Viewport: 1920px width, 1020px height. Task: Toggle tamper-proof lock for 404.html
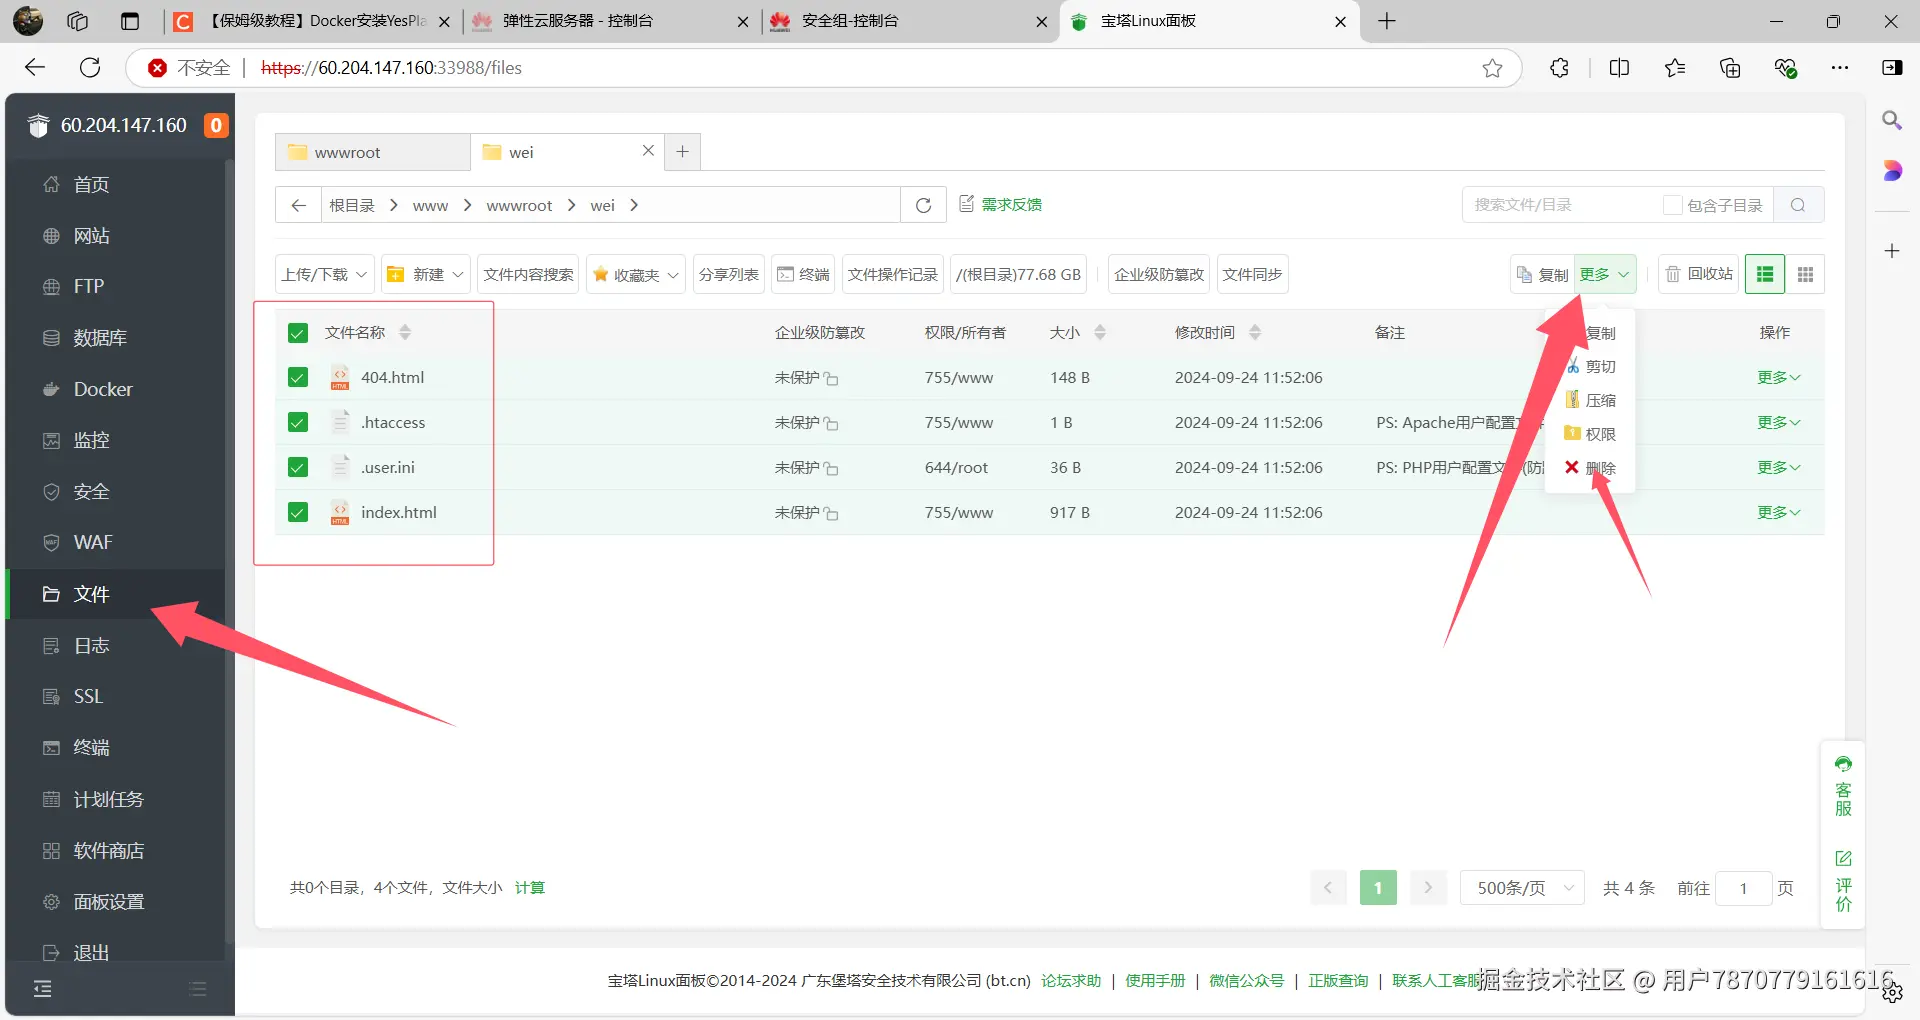[x=831, y=378]
